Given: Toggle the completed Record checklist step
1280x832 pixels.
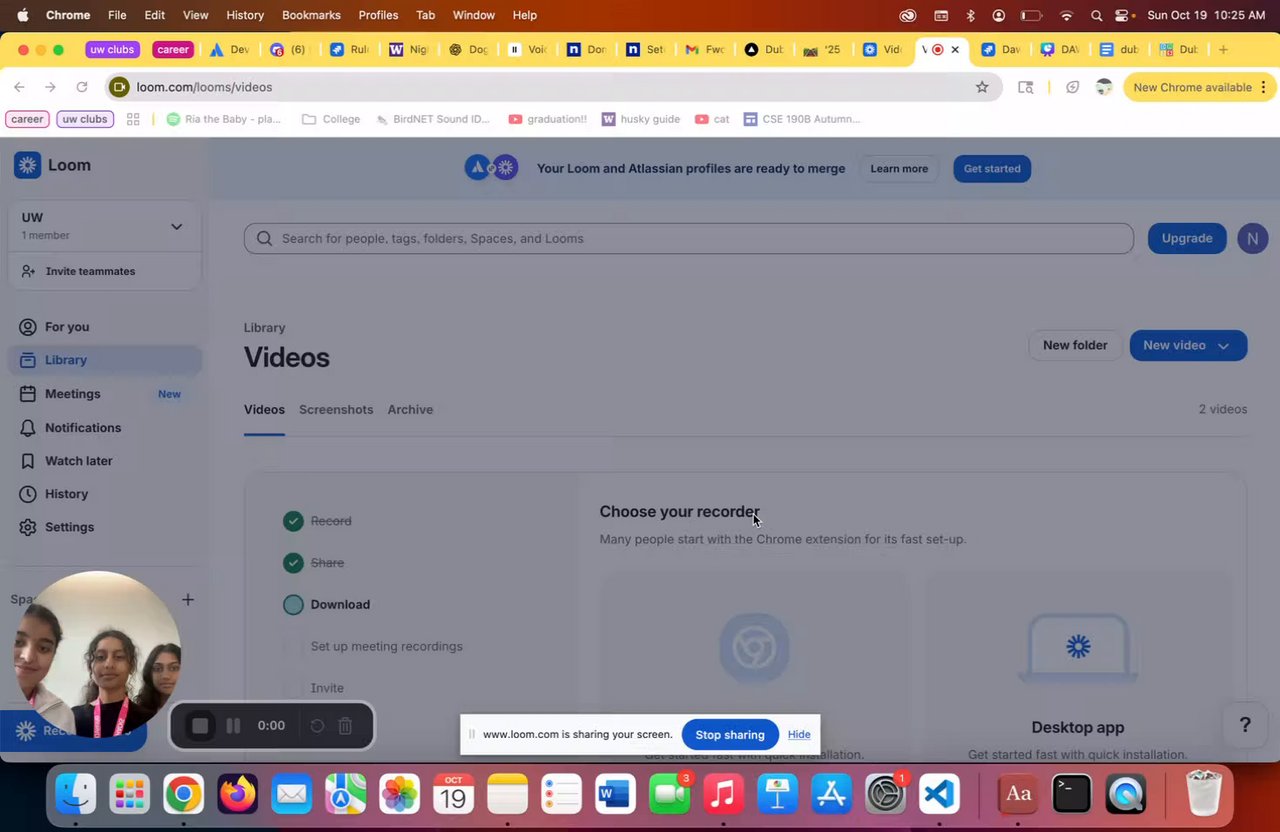Looking at the screenshot, I should coord(293,521).
